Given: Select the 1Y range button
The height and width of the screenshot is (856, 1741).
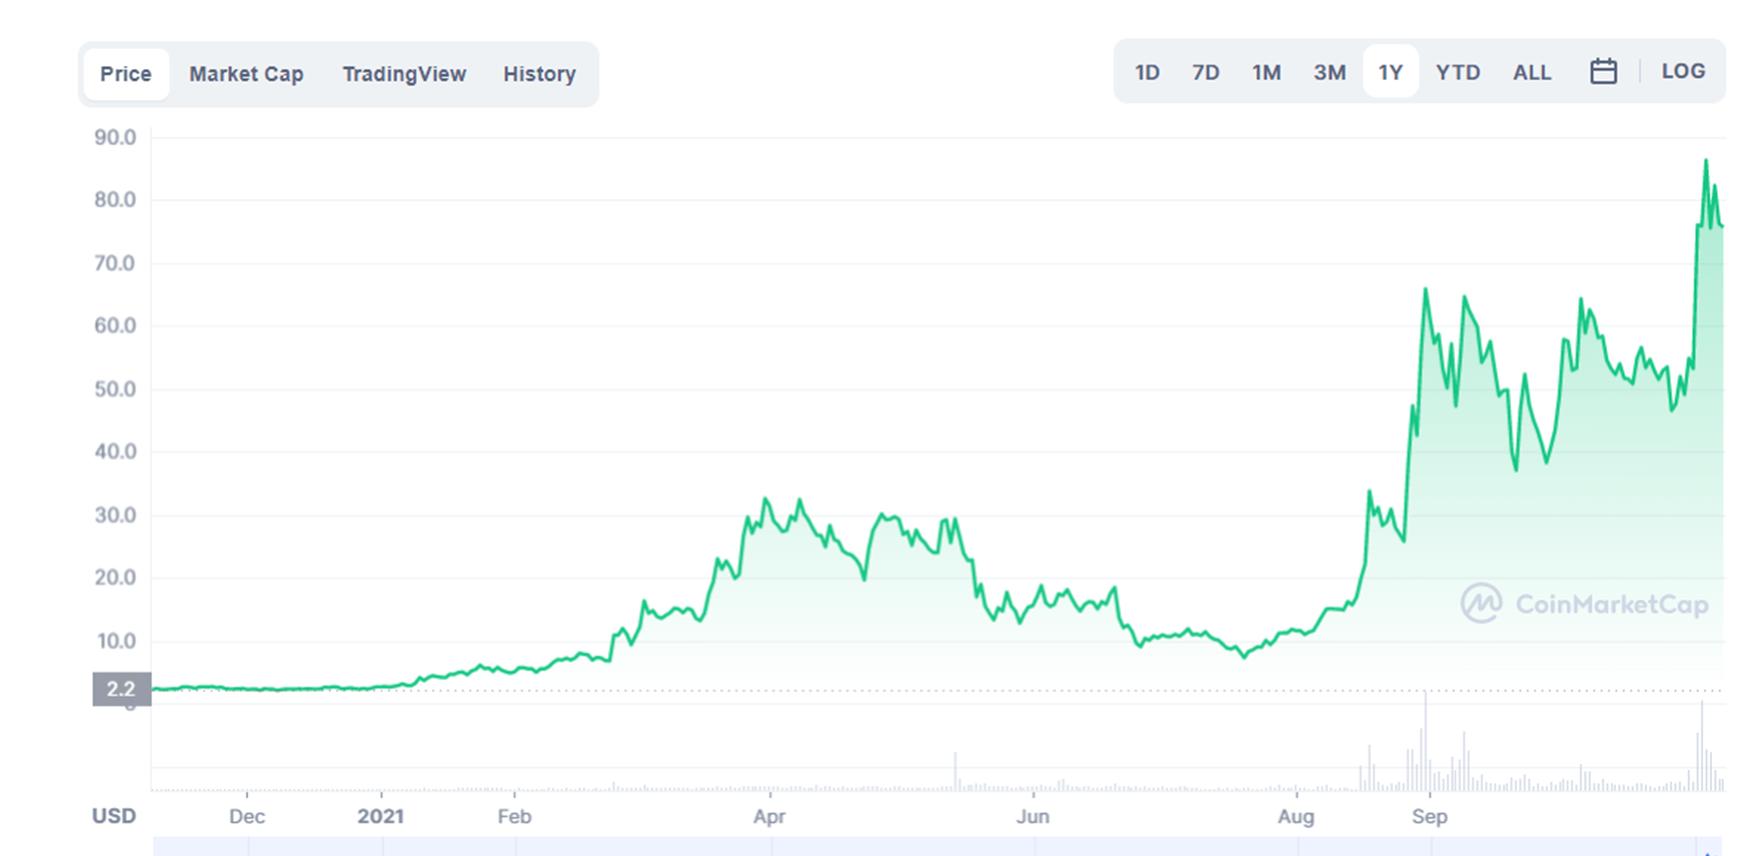Looking at the screenshot, I should coord(1390,72).
